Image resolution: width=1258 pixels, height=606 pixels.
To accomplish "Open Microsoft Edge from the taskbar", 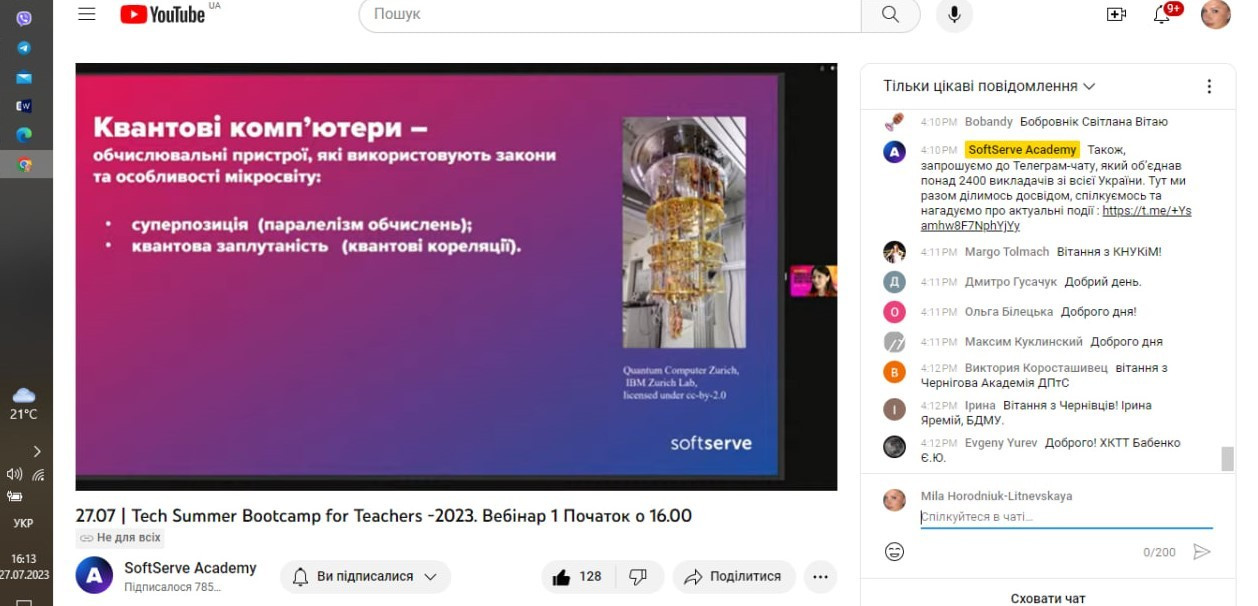I will pyautogui.click(x=24, y=134).
